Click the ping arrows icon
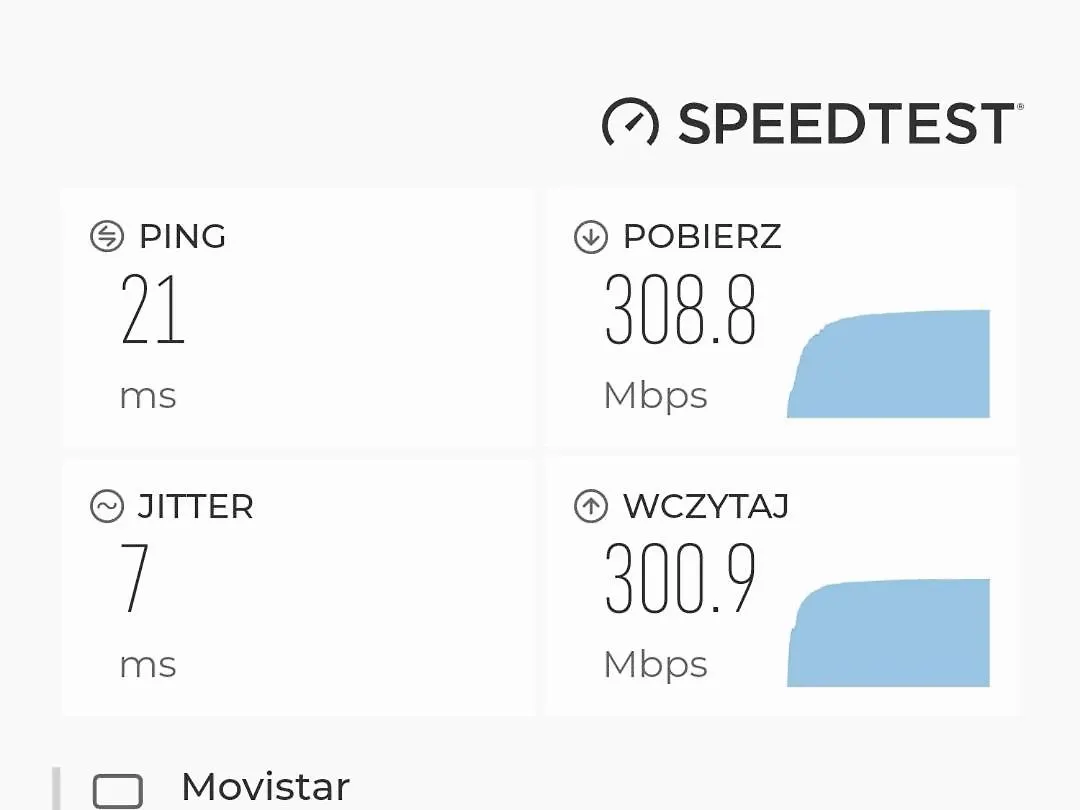 [107, 236]
